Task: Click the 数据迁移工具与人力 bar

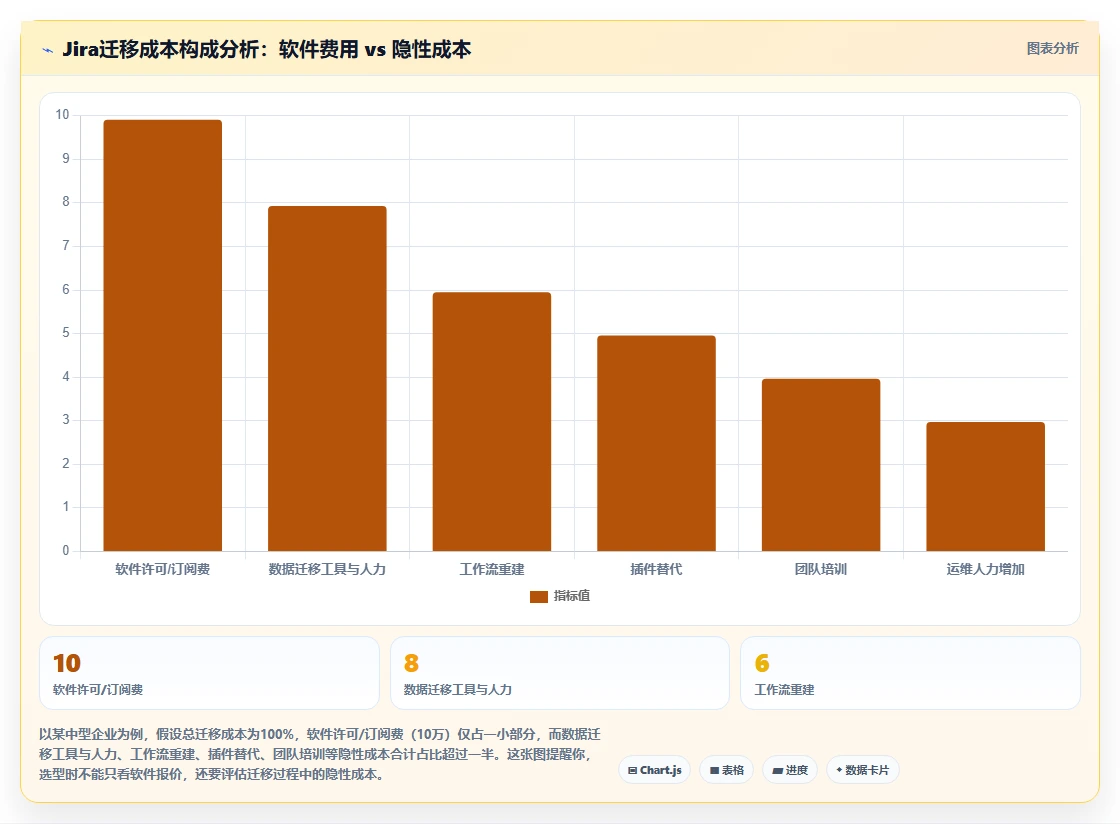Action: tap(327, 378)
